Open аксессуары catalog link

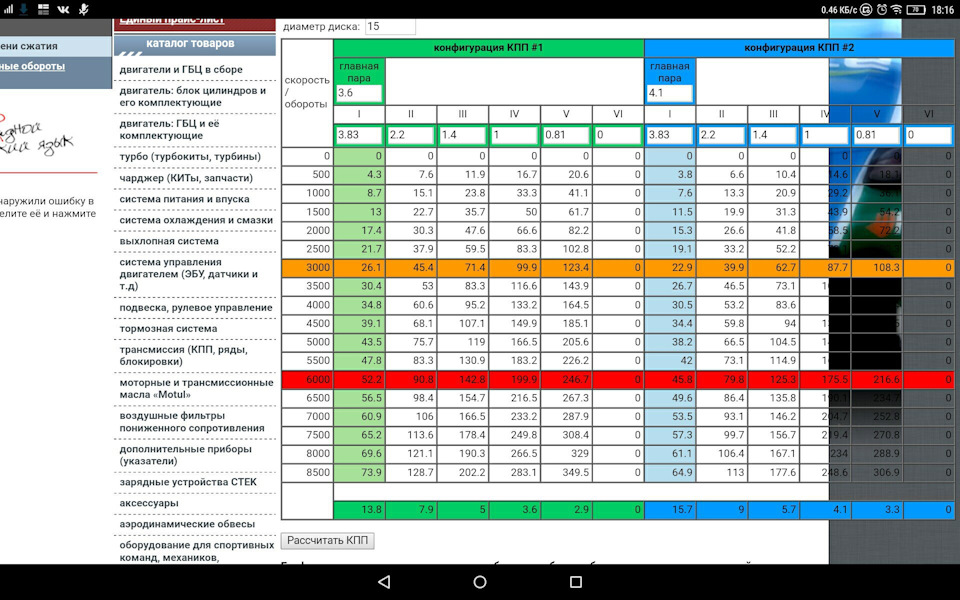pyautogui.click(x=149, y=503)
